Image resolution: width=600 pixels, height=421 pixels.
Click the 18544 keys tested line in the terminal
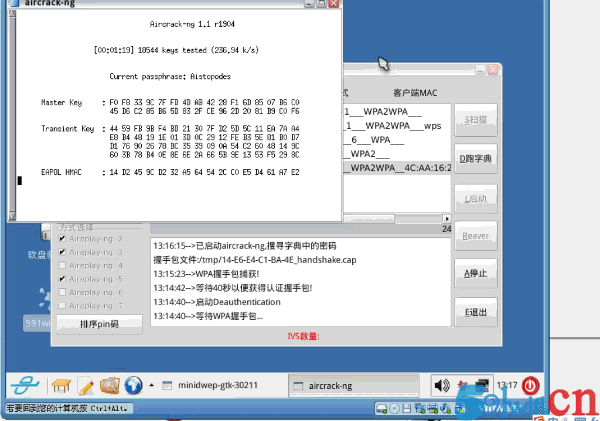pyautogui.click(x=176, y=50)
